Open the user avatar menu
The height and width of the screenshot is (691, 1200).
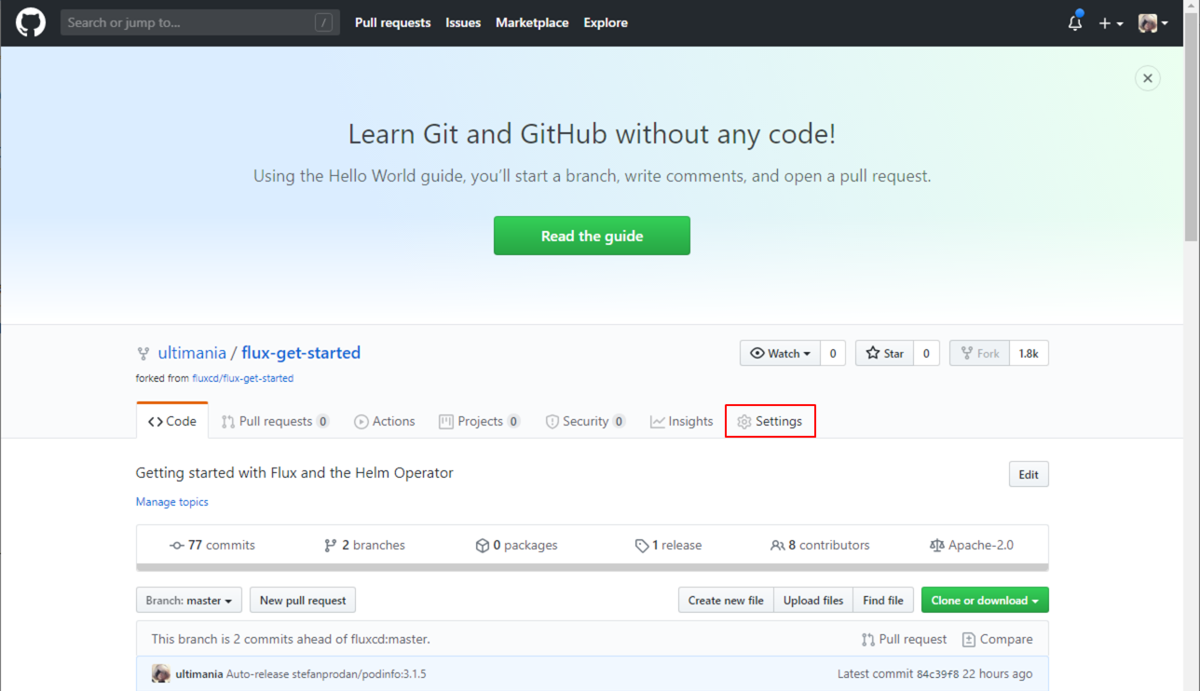[1153, 23]
